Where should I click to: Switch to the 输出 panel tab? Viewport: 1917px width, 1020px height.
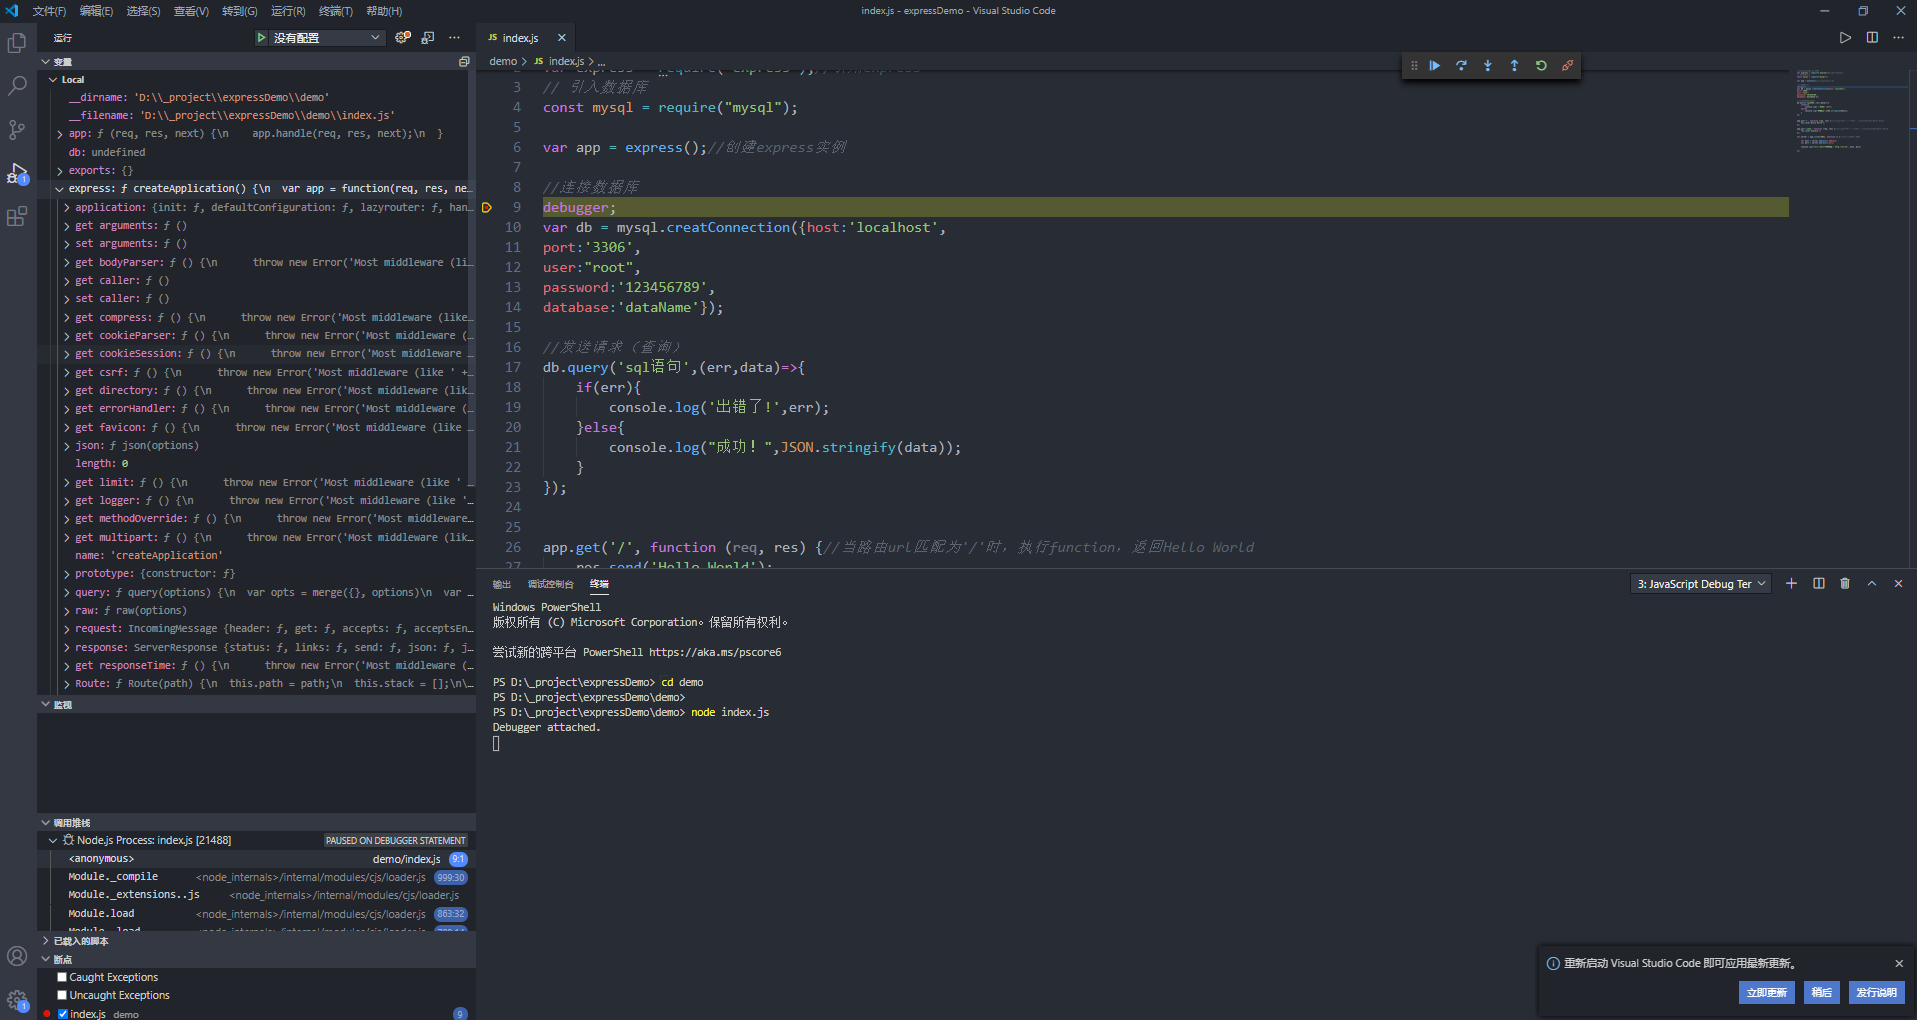click(501, 584)
